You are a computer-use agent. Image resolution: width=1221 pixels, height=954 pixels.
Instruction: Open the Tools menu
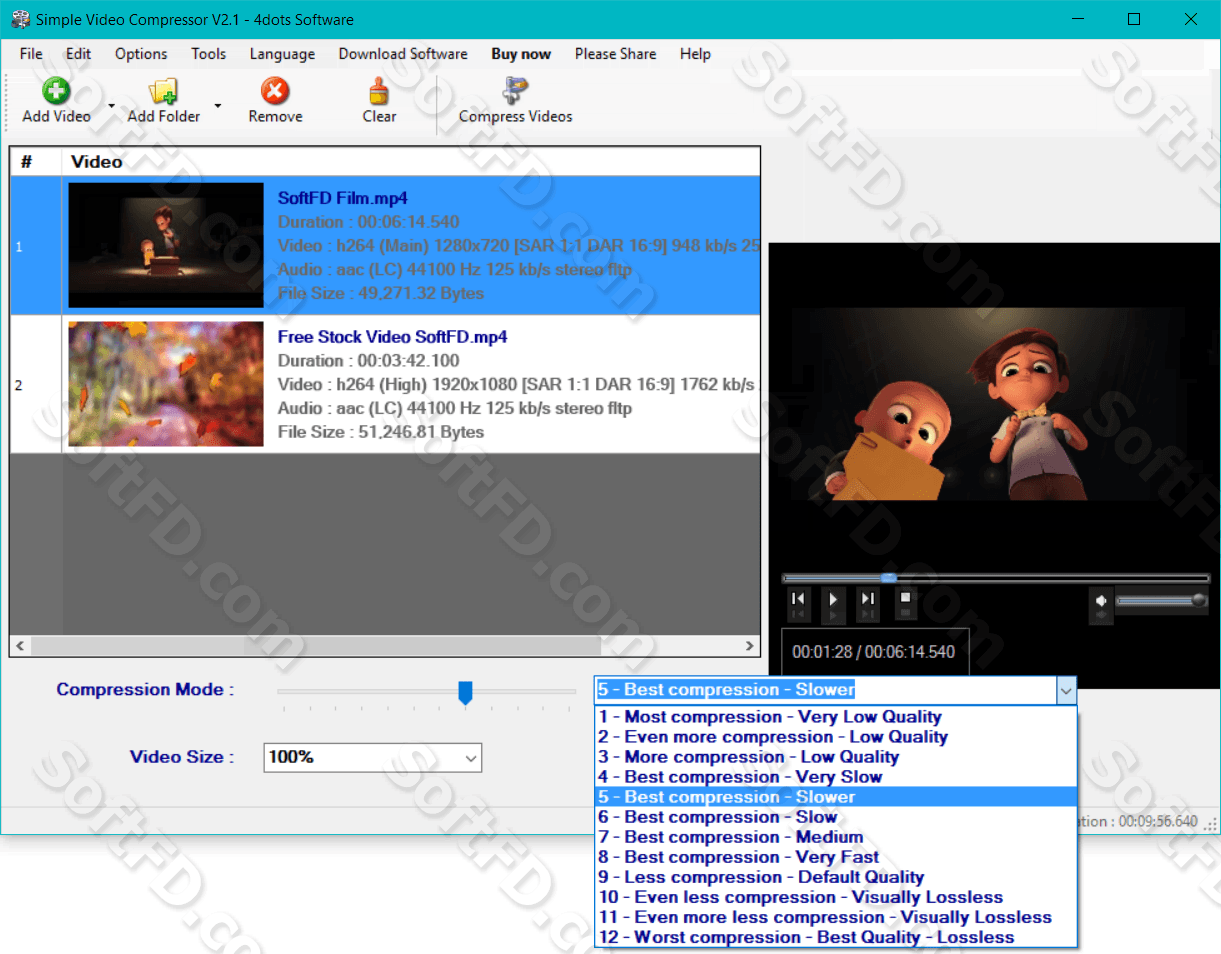(209, 54)
